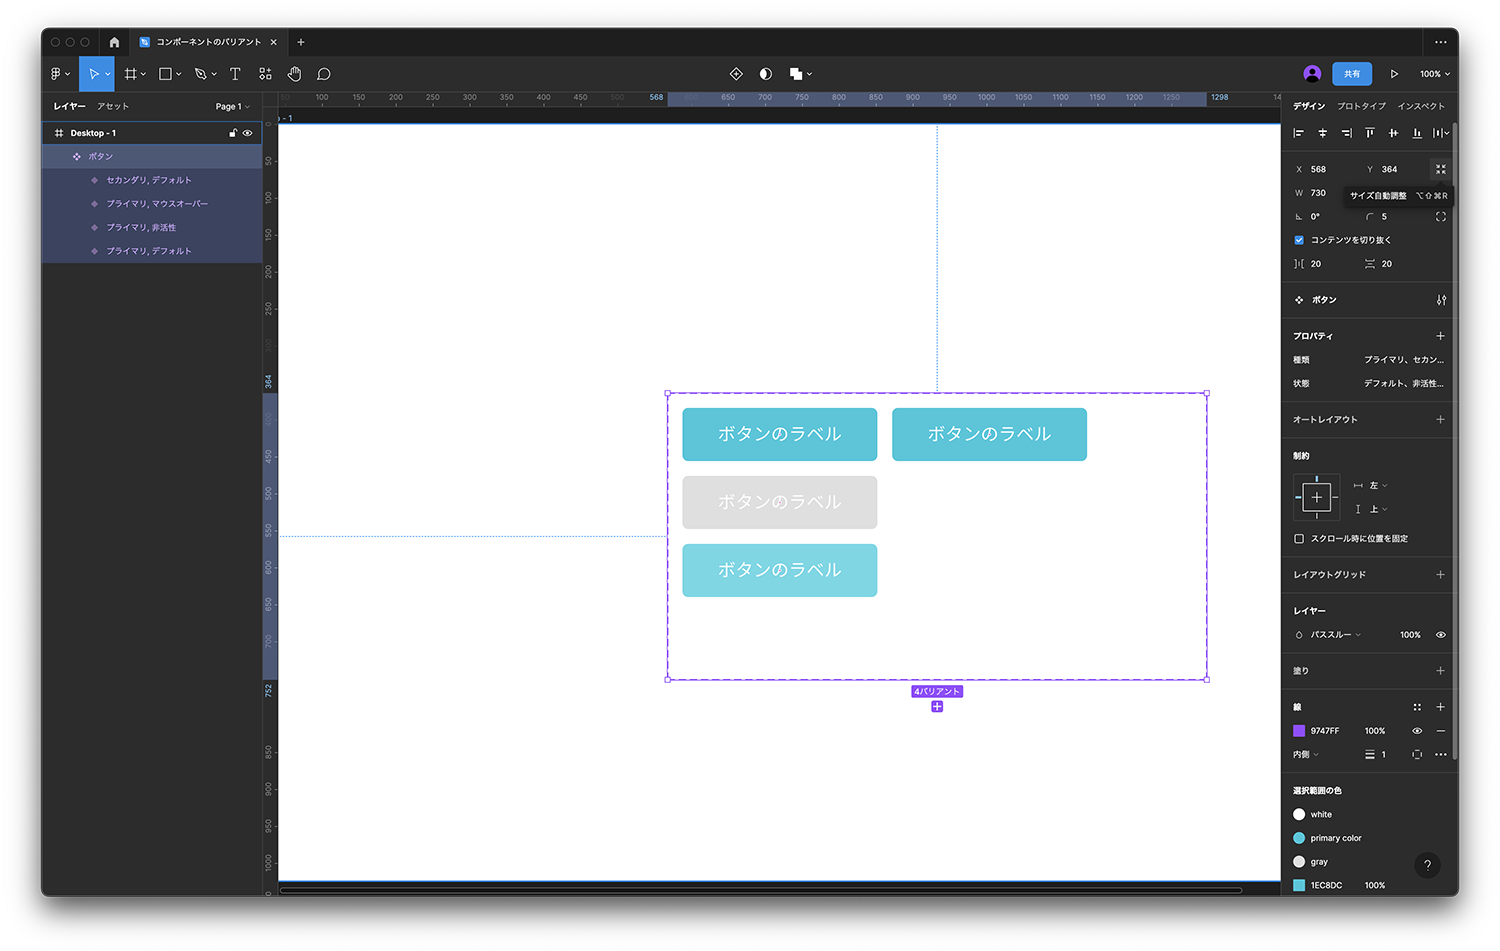The height and width of the screenshot is (951, 1500).
Task: Open a new tab with plus icon
Action: pos(301,42)
